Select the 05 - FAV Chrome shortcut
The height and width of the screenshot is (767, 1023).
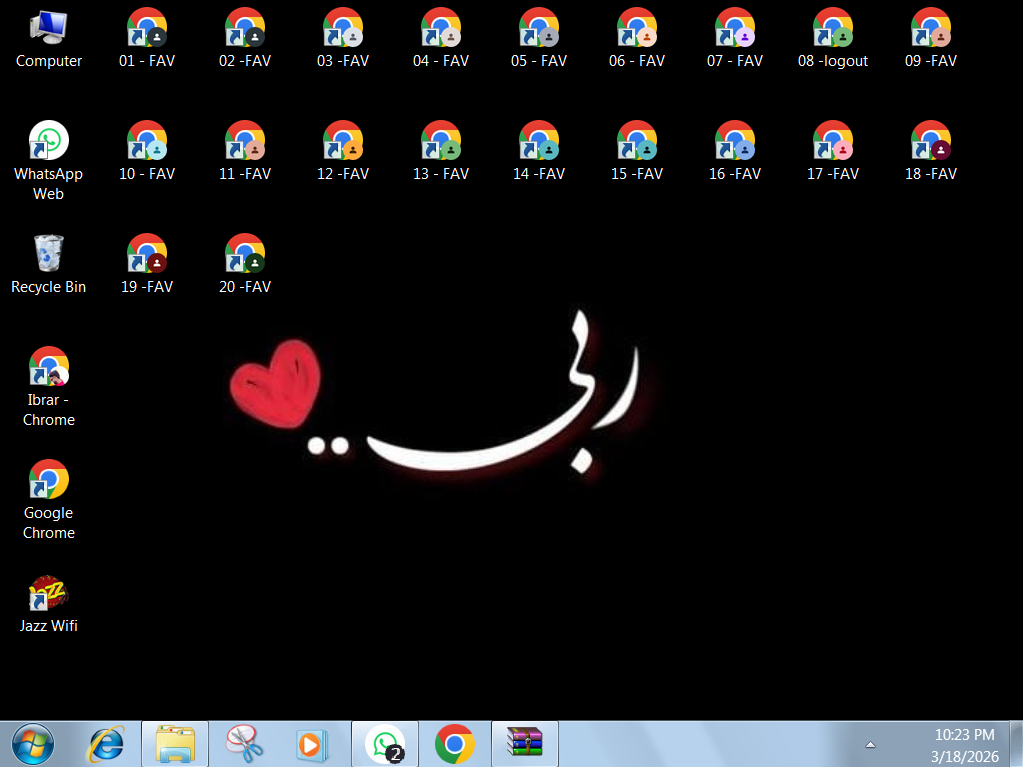click(x=539, y=39)
